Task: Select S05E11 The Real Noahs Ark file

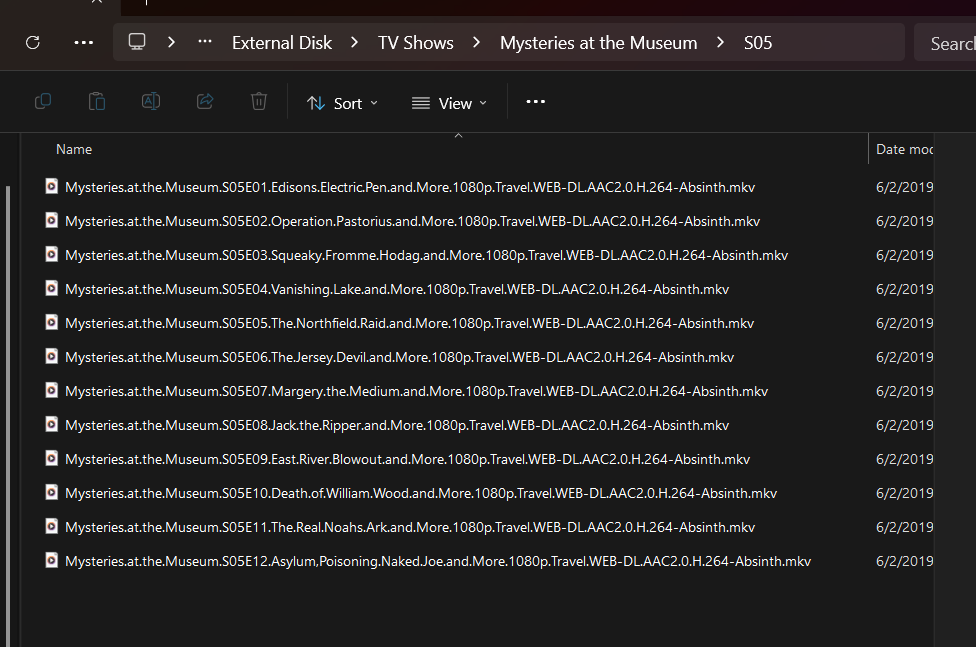Action: (x=410, y=527)
